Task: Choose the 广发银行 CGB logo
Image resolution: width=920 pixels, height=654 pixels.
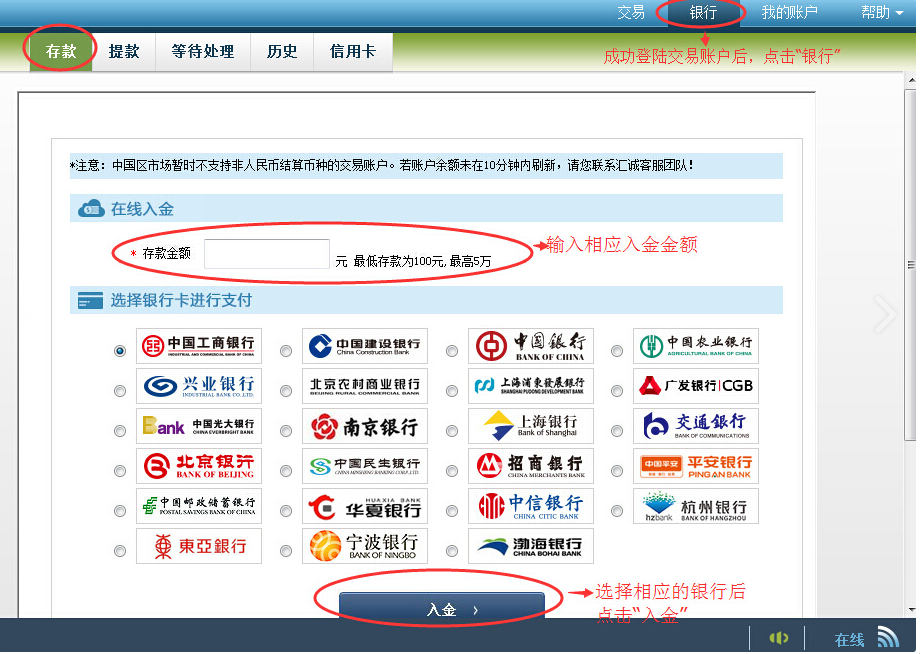Action: (x=696, y=387)
